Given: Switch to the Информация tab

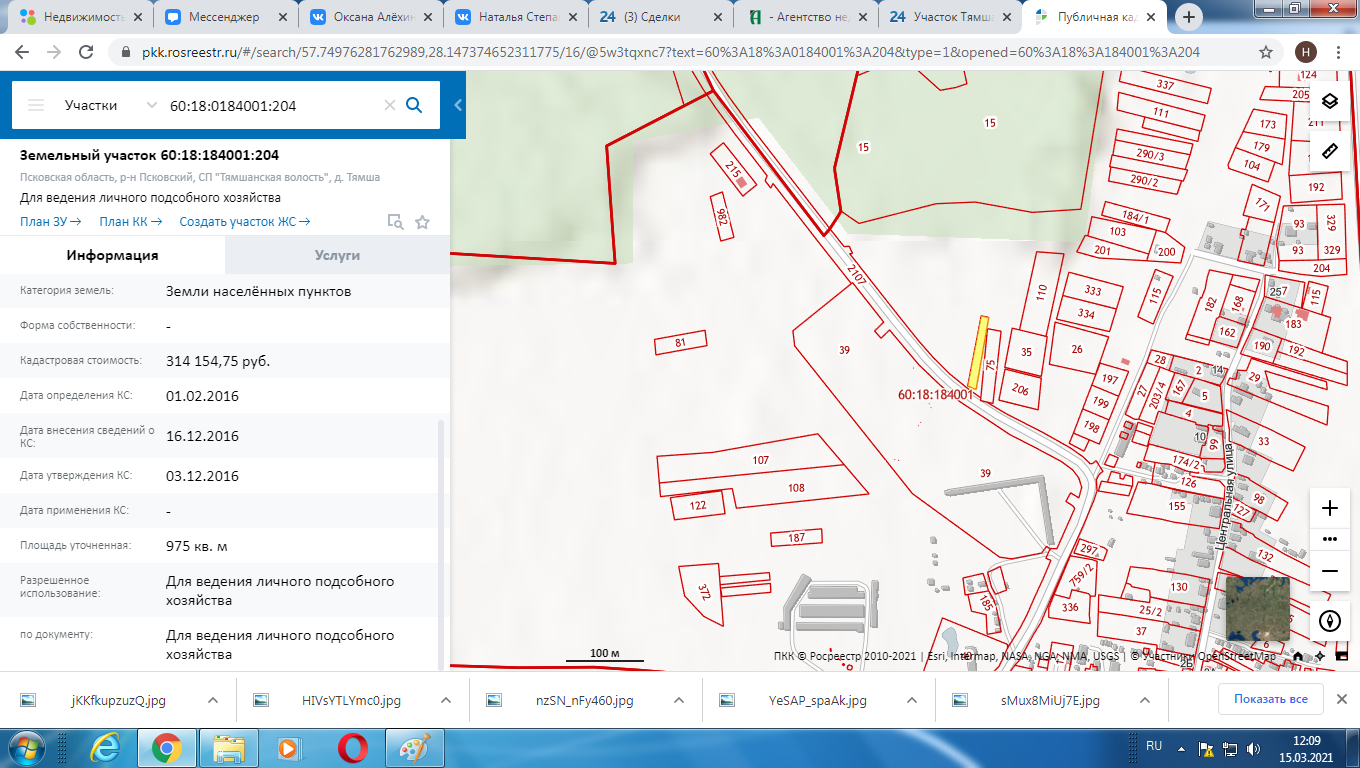Looking at the screenshot, I should (113, 255).
